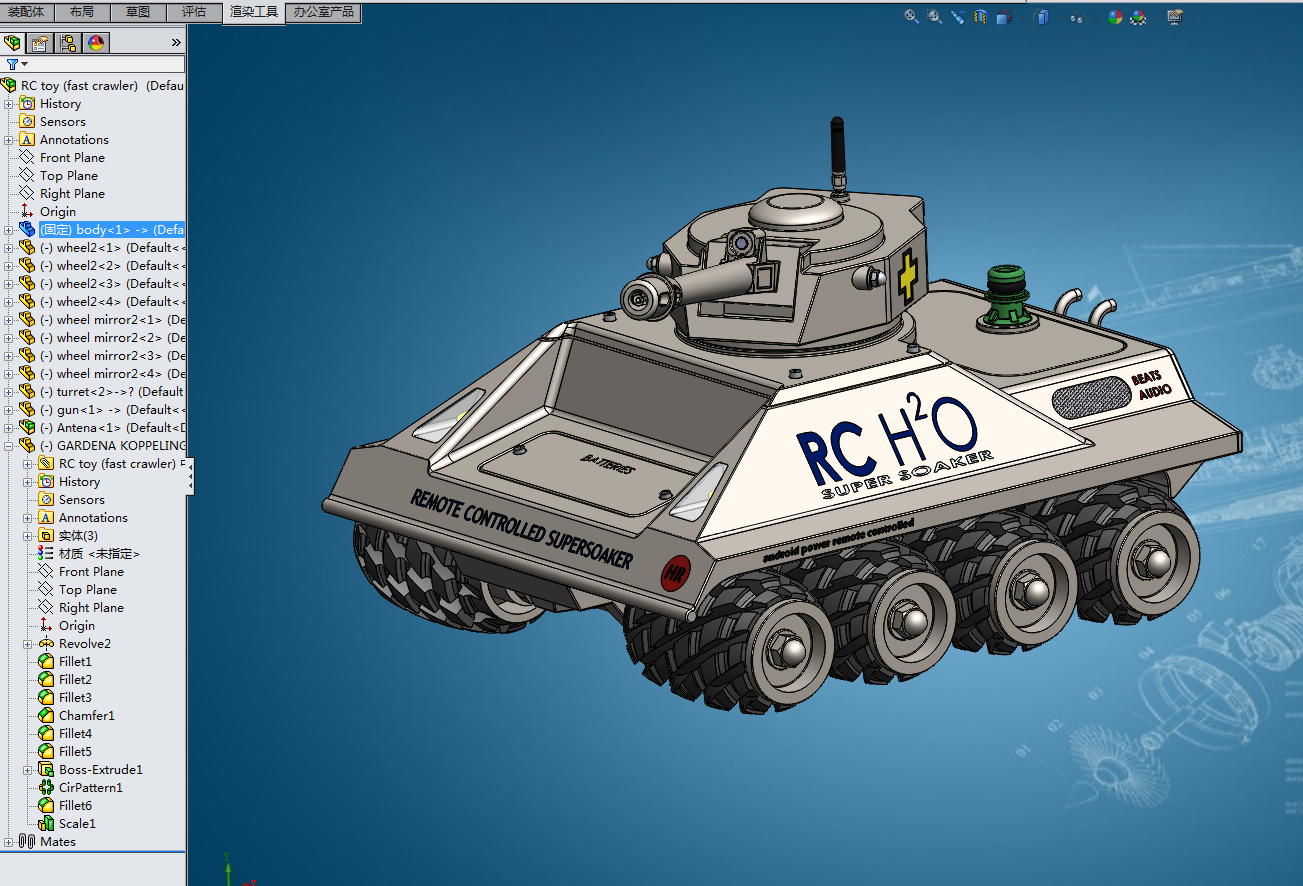The image size is (1303, 886).
Task: Click the top-level Annotations folder icon
Action: click(27, 140)
